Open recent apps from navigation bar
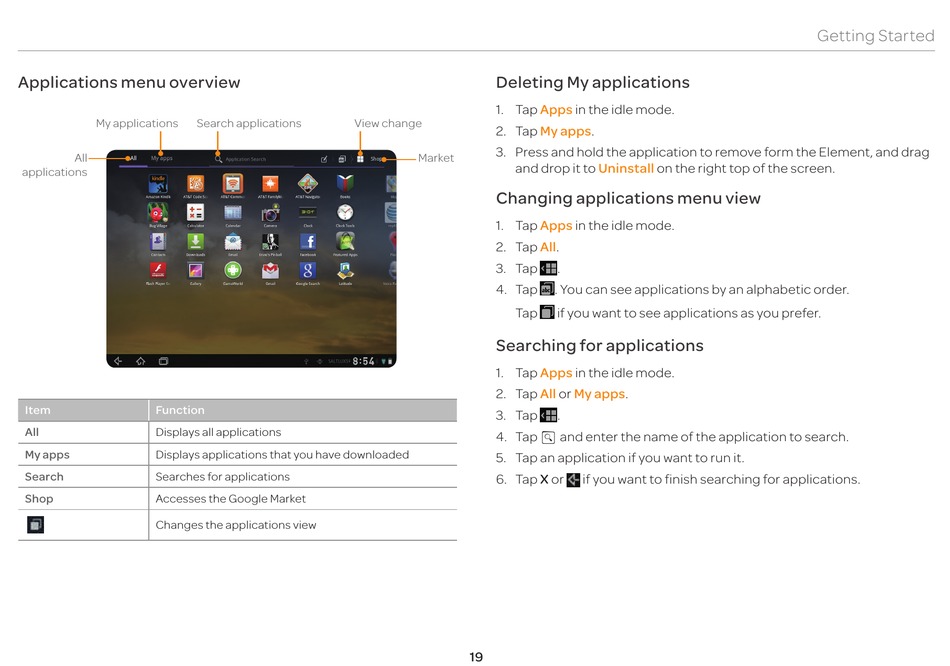 (163, 361)
